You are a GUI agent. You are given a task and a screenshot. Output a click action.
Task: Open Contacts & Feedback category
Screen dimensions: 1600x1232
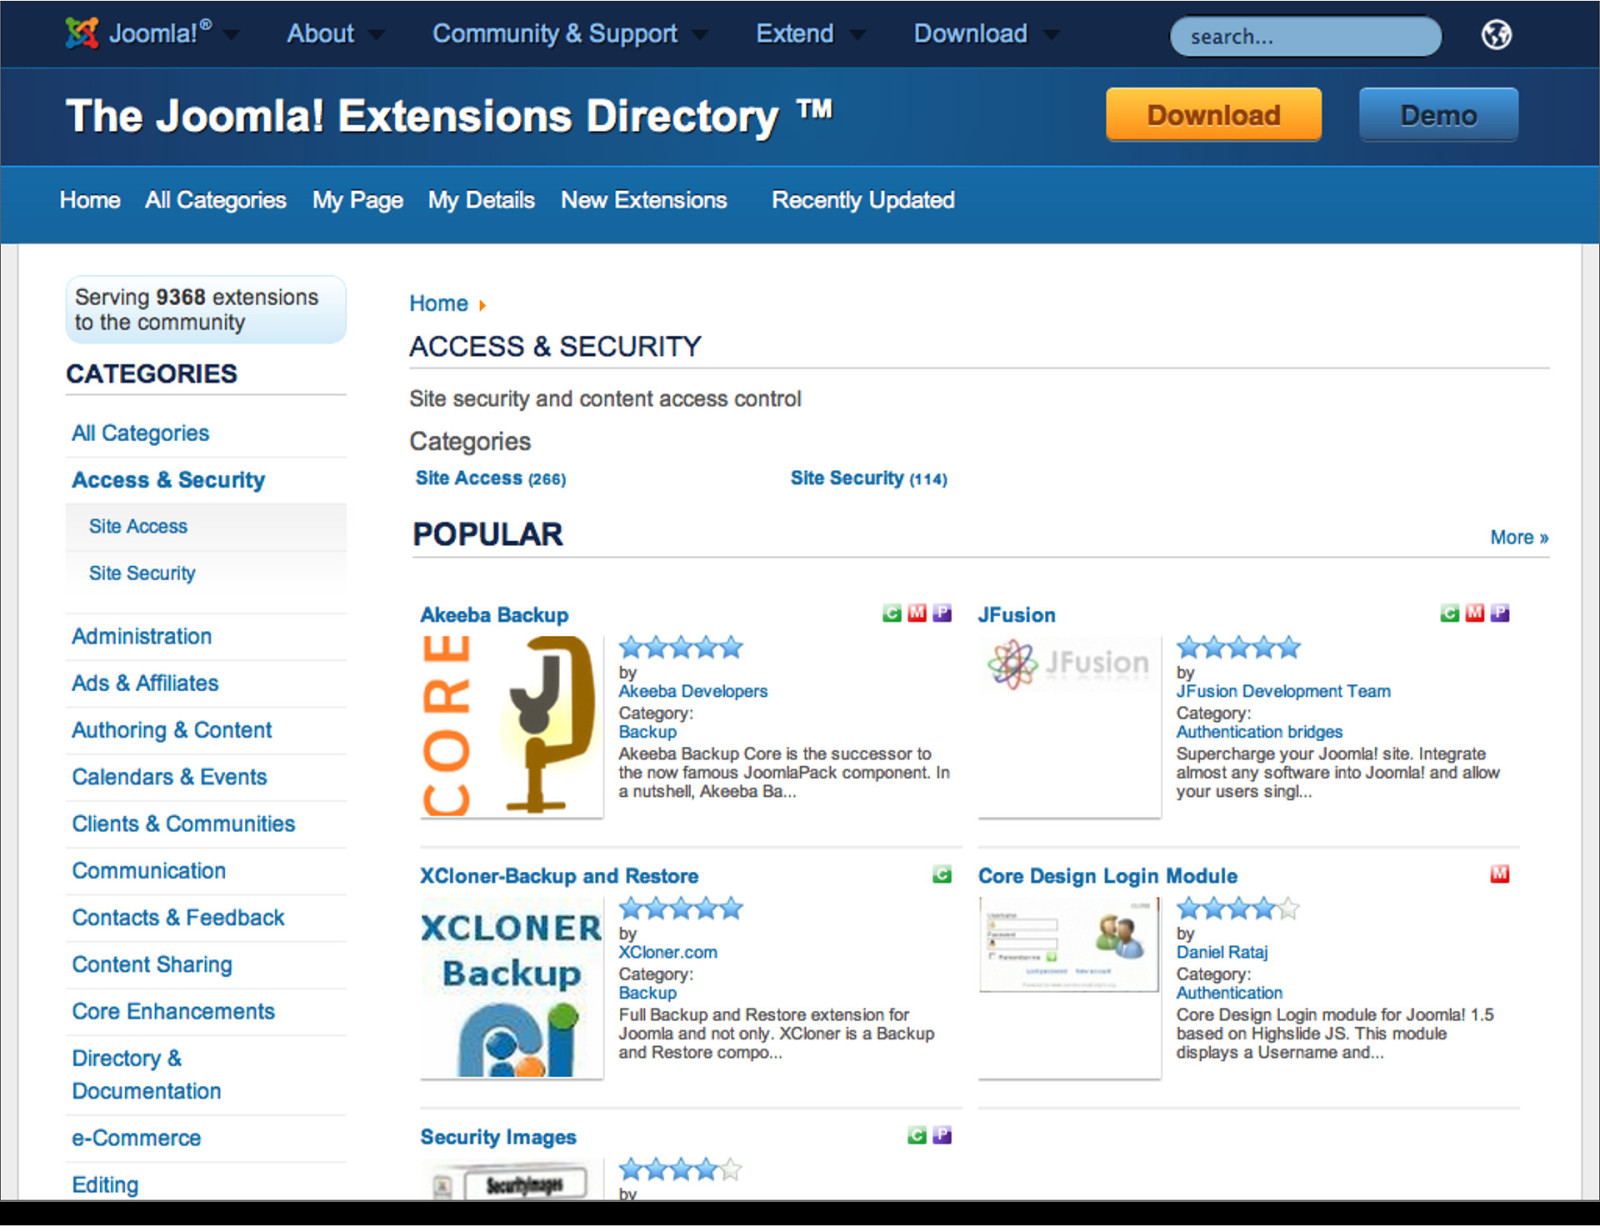point(178,918)
